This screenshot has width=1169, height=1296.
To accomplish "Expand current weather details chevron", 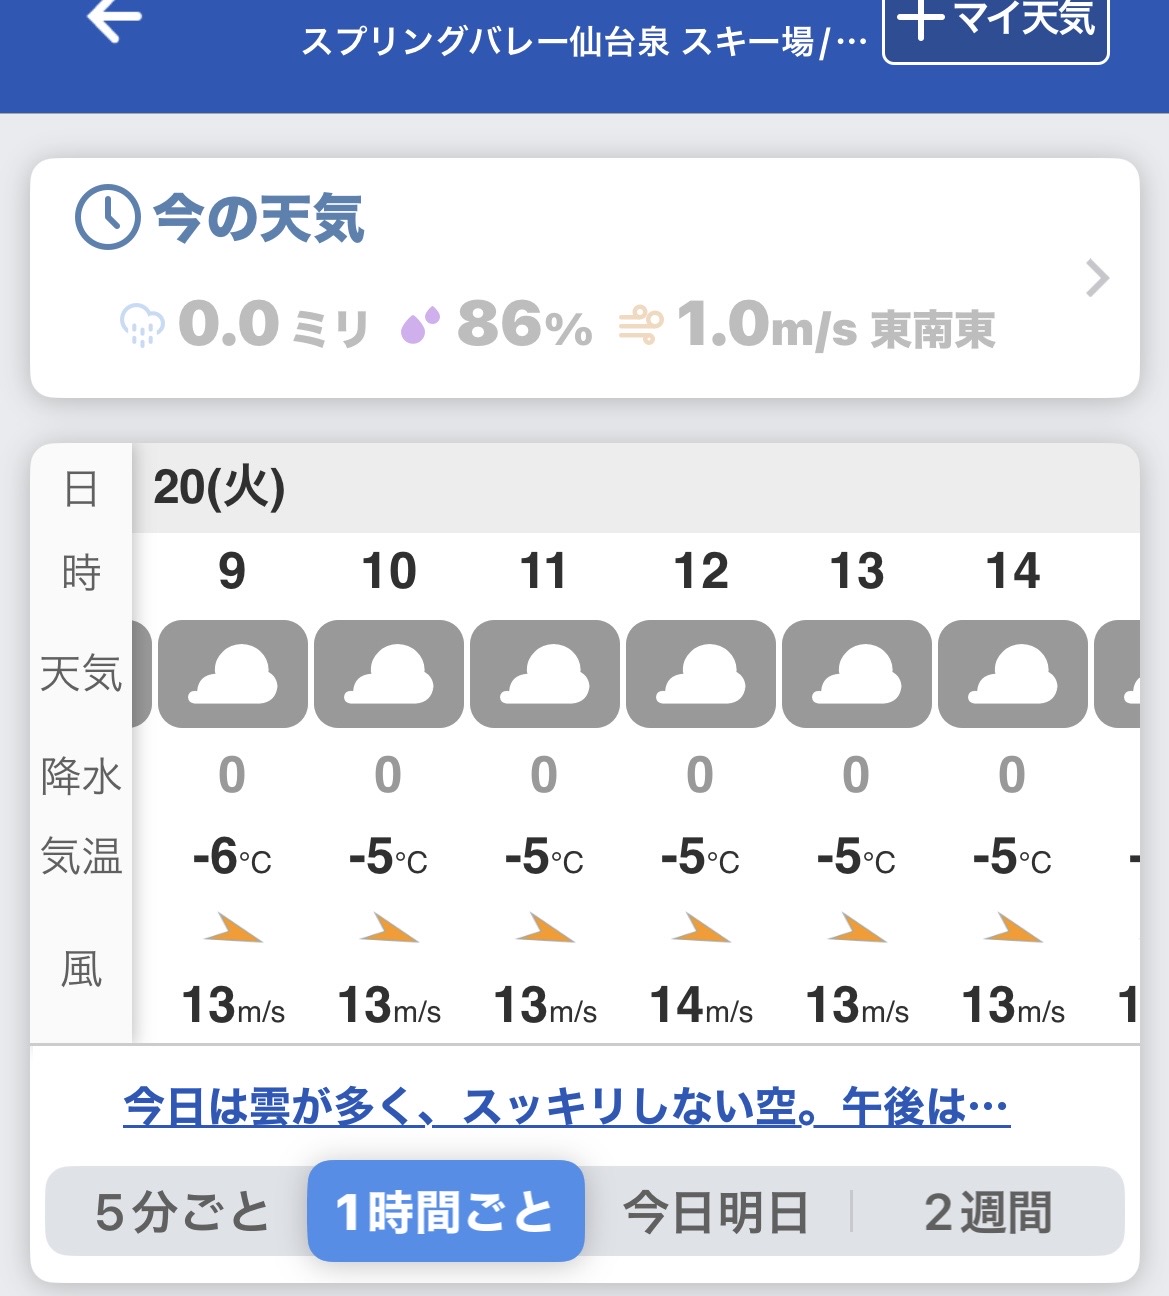I will (1097, 279).
